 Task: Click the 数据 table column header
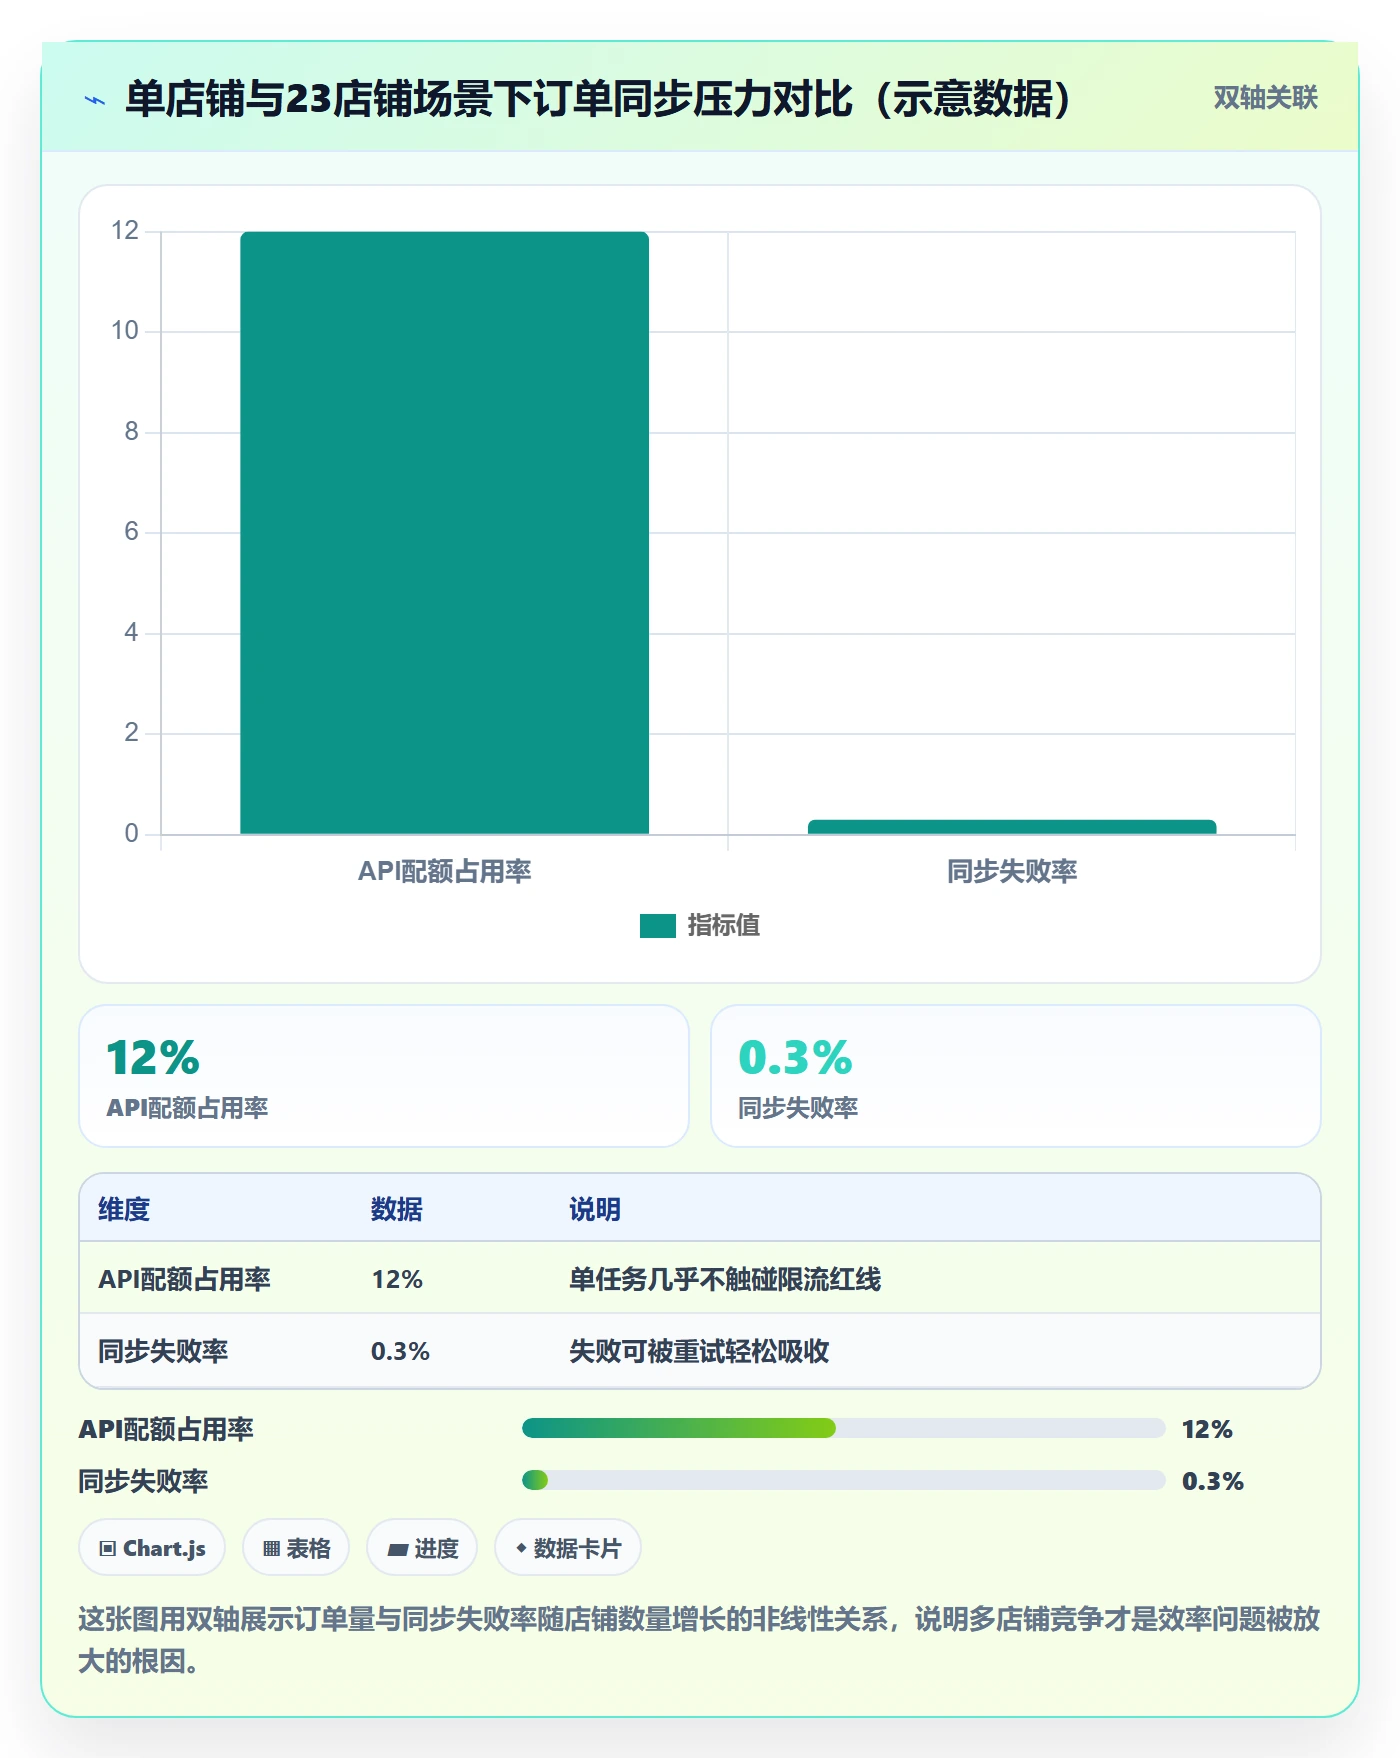[397, 1209]
